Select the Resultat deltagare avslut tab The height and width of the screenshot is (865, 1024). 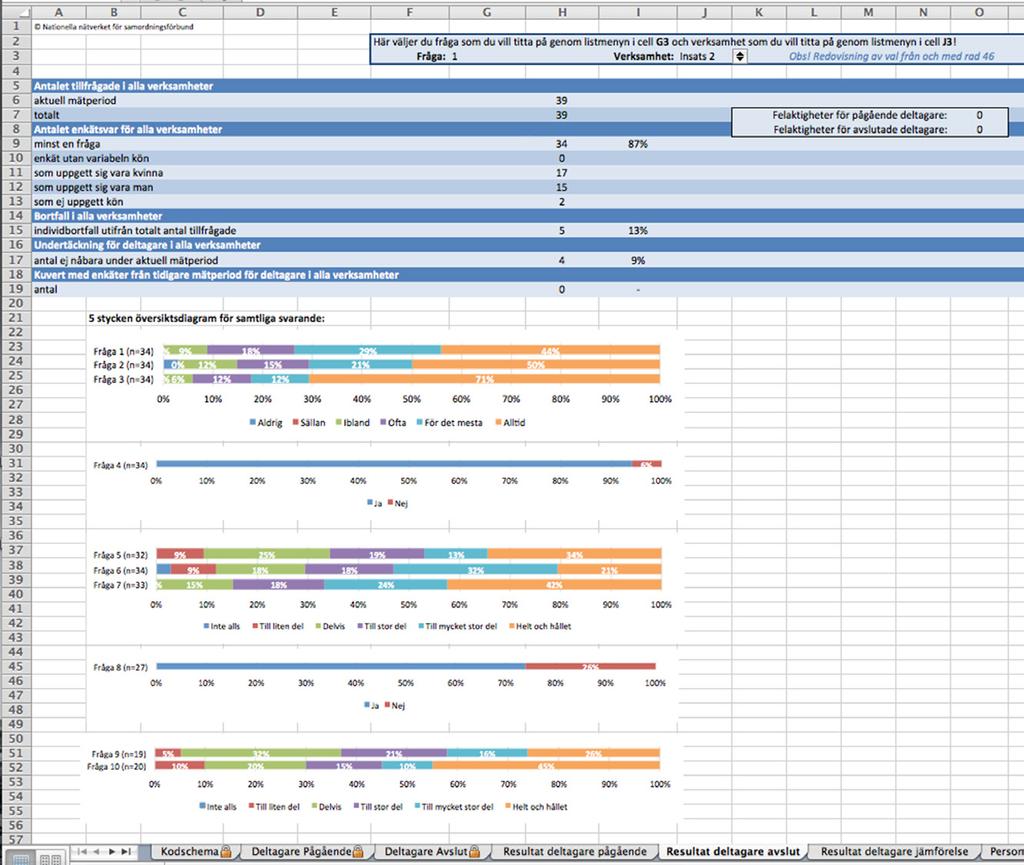733,851
